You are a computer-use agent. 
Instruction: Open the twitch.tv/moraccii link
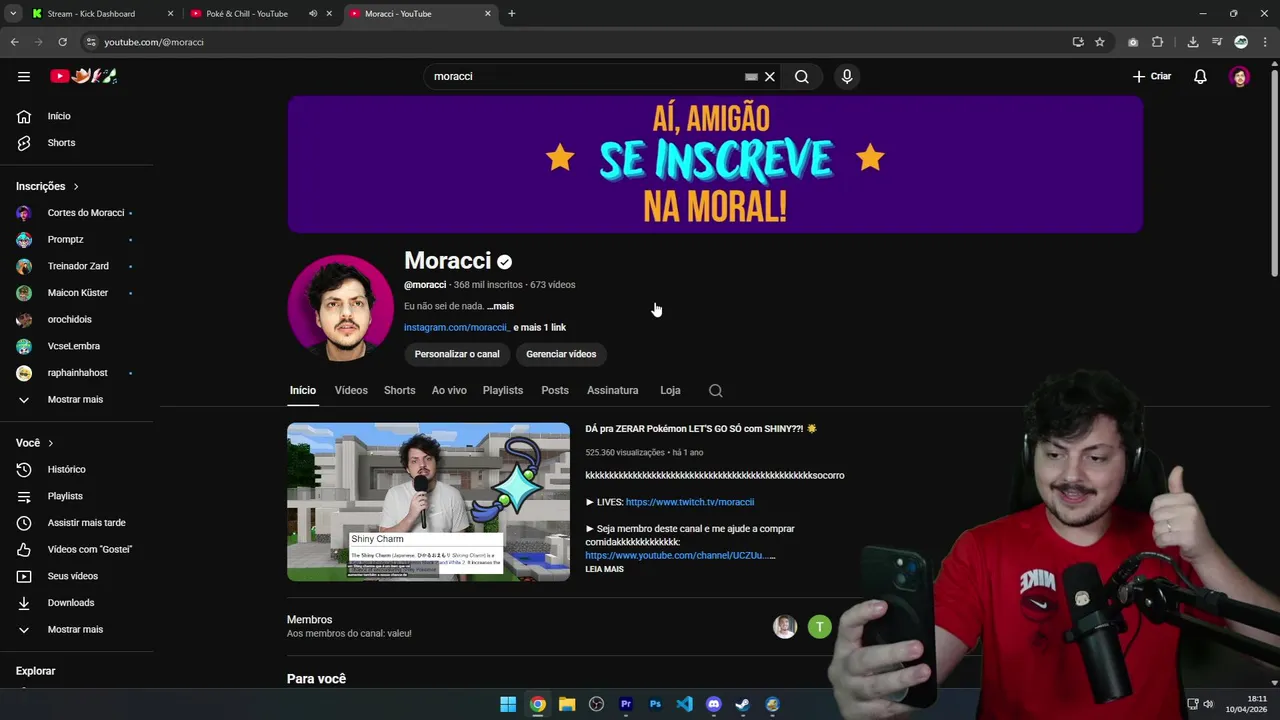(x=690, y=502)
